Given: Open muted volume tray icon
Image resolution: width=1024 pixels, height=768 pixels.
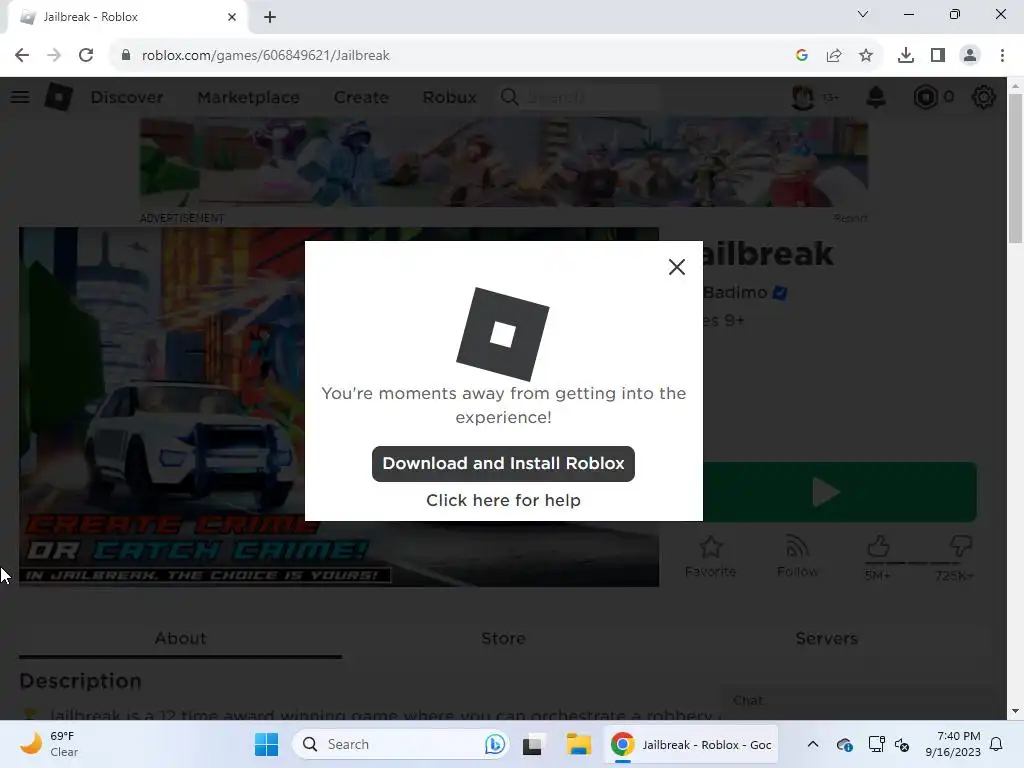Looking at the screenshot, I should tap(902, 744).
